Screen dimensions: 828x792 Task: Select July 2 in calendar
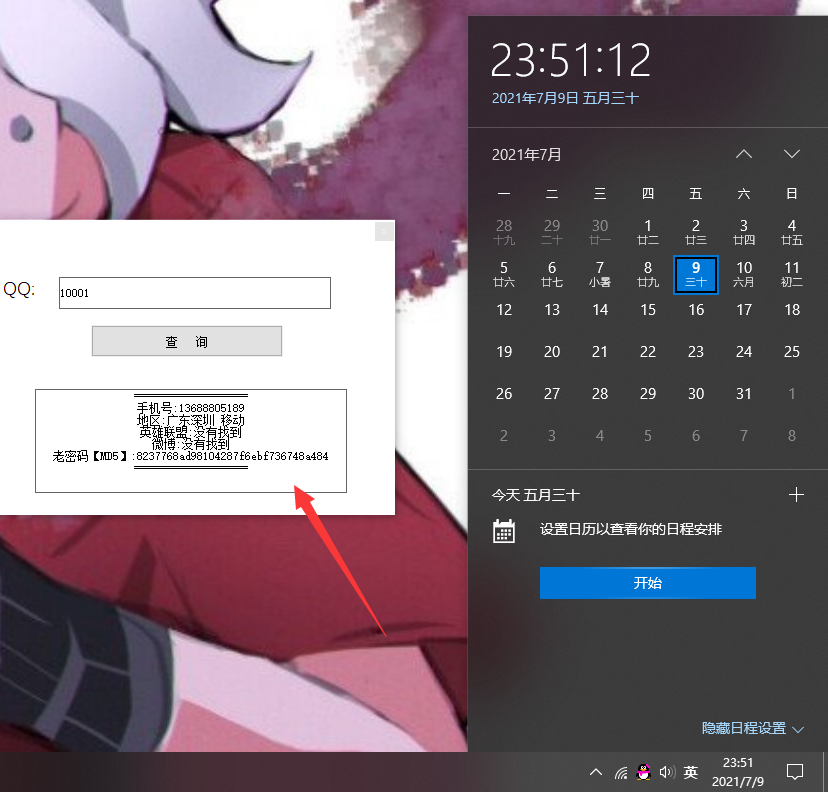click(696, 232)
